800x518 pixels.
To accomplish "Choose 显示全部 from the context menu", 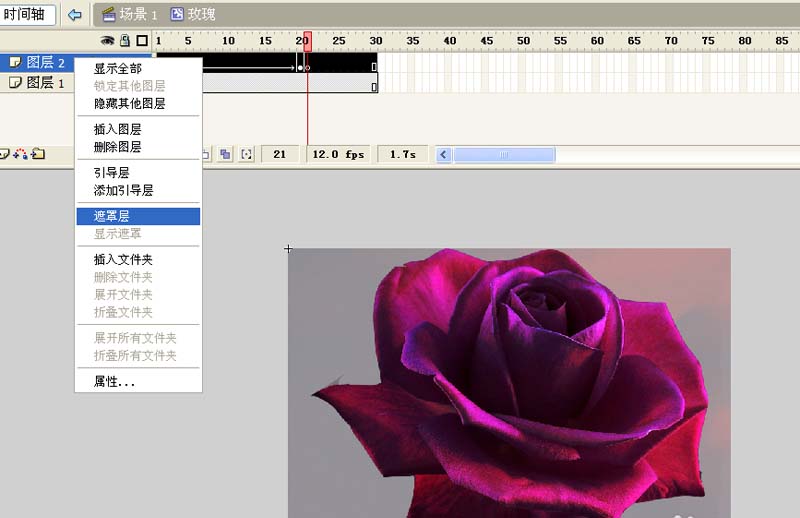I will 138,68.
